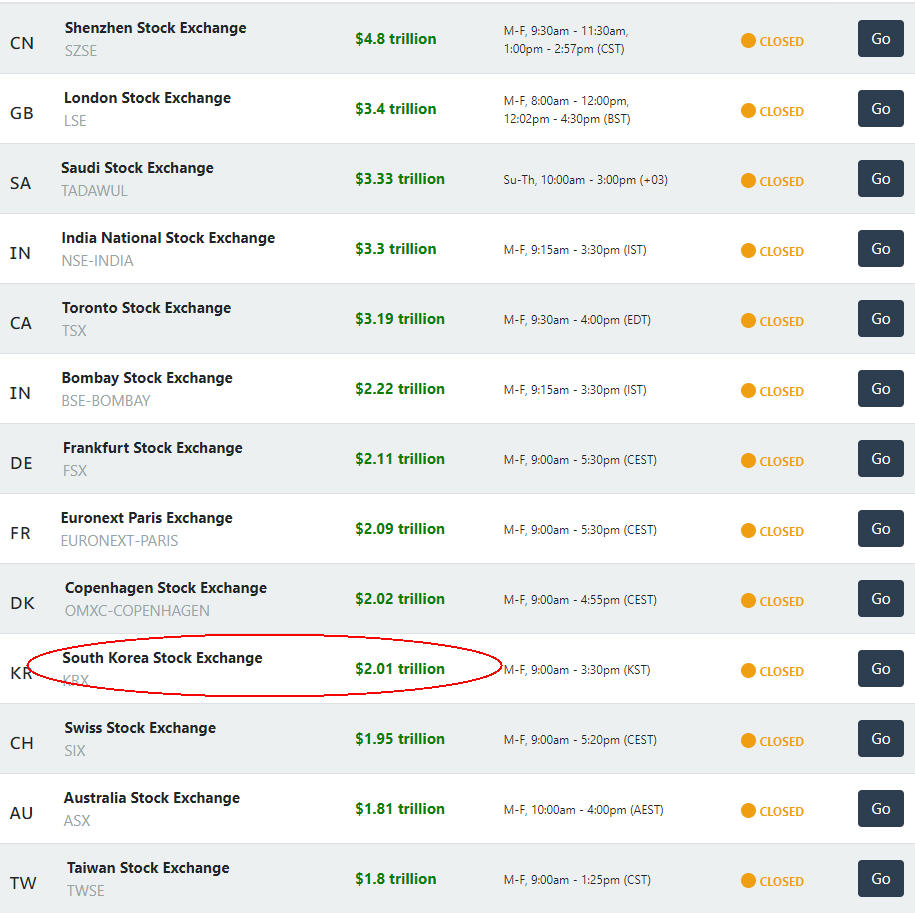Click Go button for Saudi Stock Exchange

880,179
